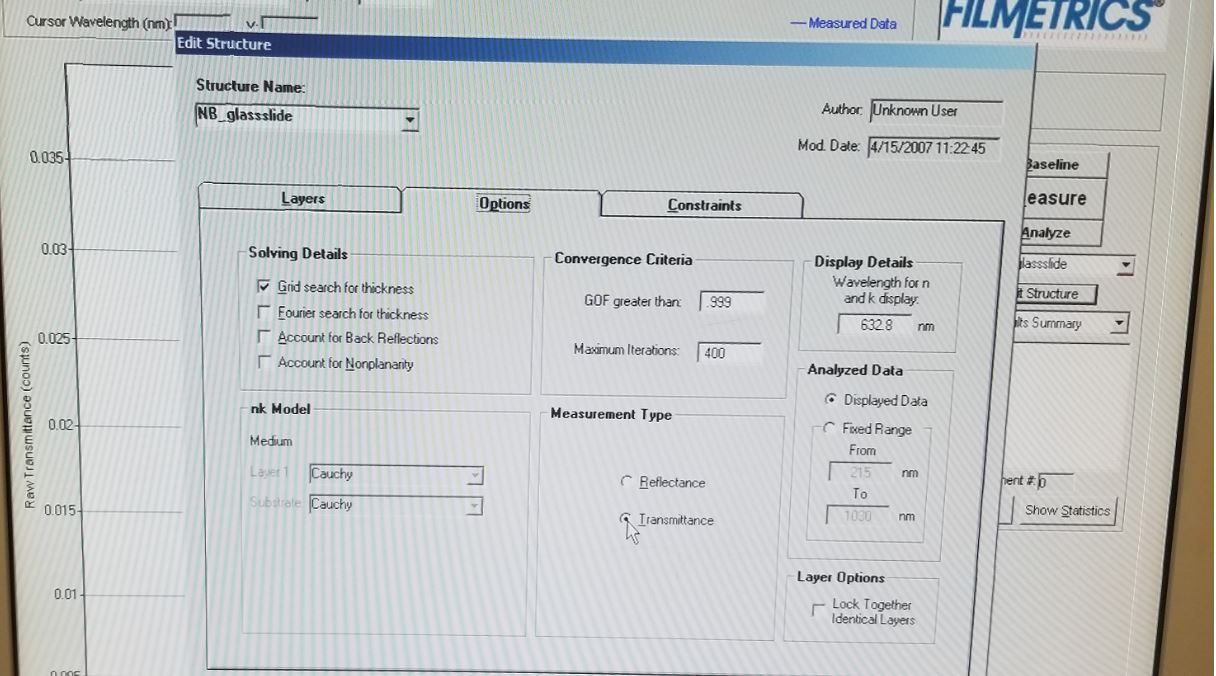The image size is (1216, 676).
Task: Enable Fourier search for thickness
Action: click(264, 313)
